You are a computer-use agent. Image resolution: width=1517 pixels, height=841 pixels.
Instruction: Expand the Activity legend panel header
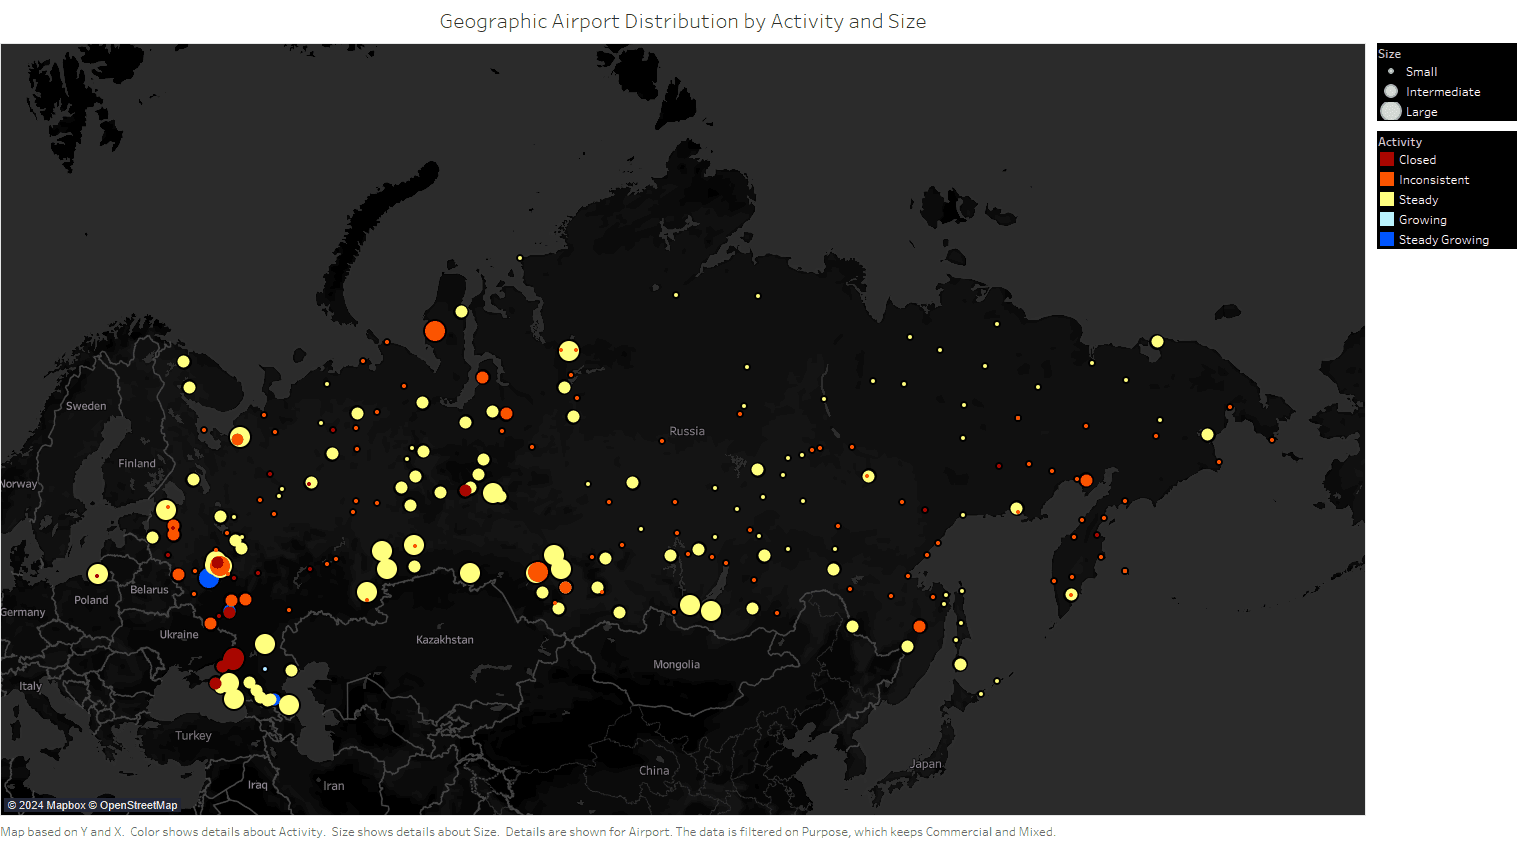1400,141
